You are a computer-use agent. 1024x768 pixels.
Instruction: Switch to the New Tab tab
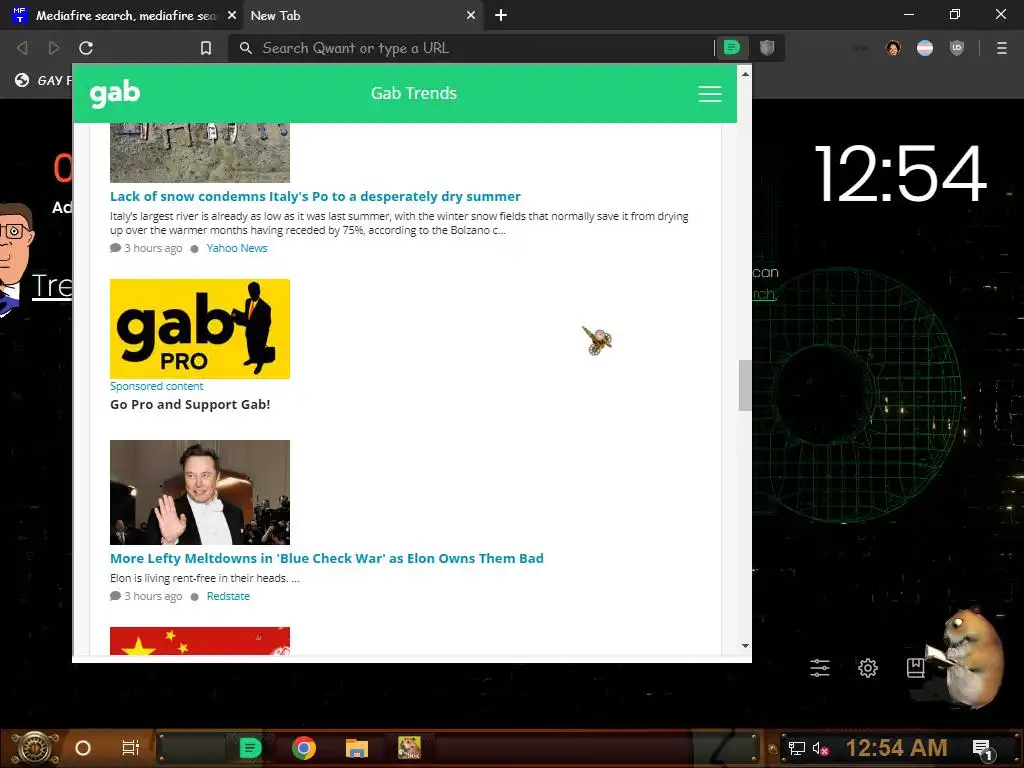click(x=362, y=15)
